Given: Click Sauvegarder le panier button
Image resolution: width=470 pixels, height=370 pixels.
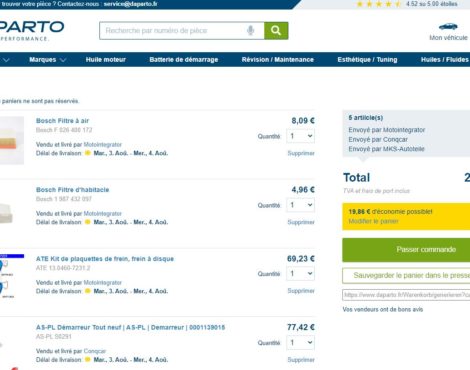Looking at the screenshot, I should [406, 276].
